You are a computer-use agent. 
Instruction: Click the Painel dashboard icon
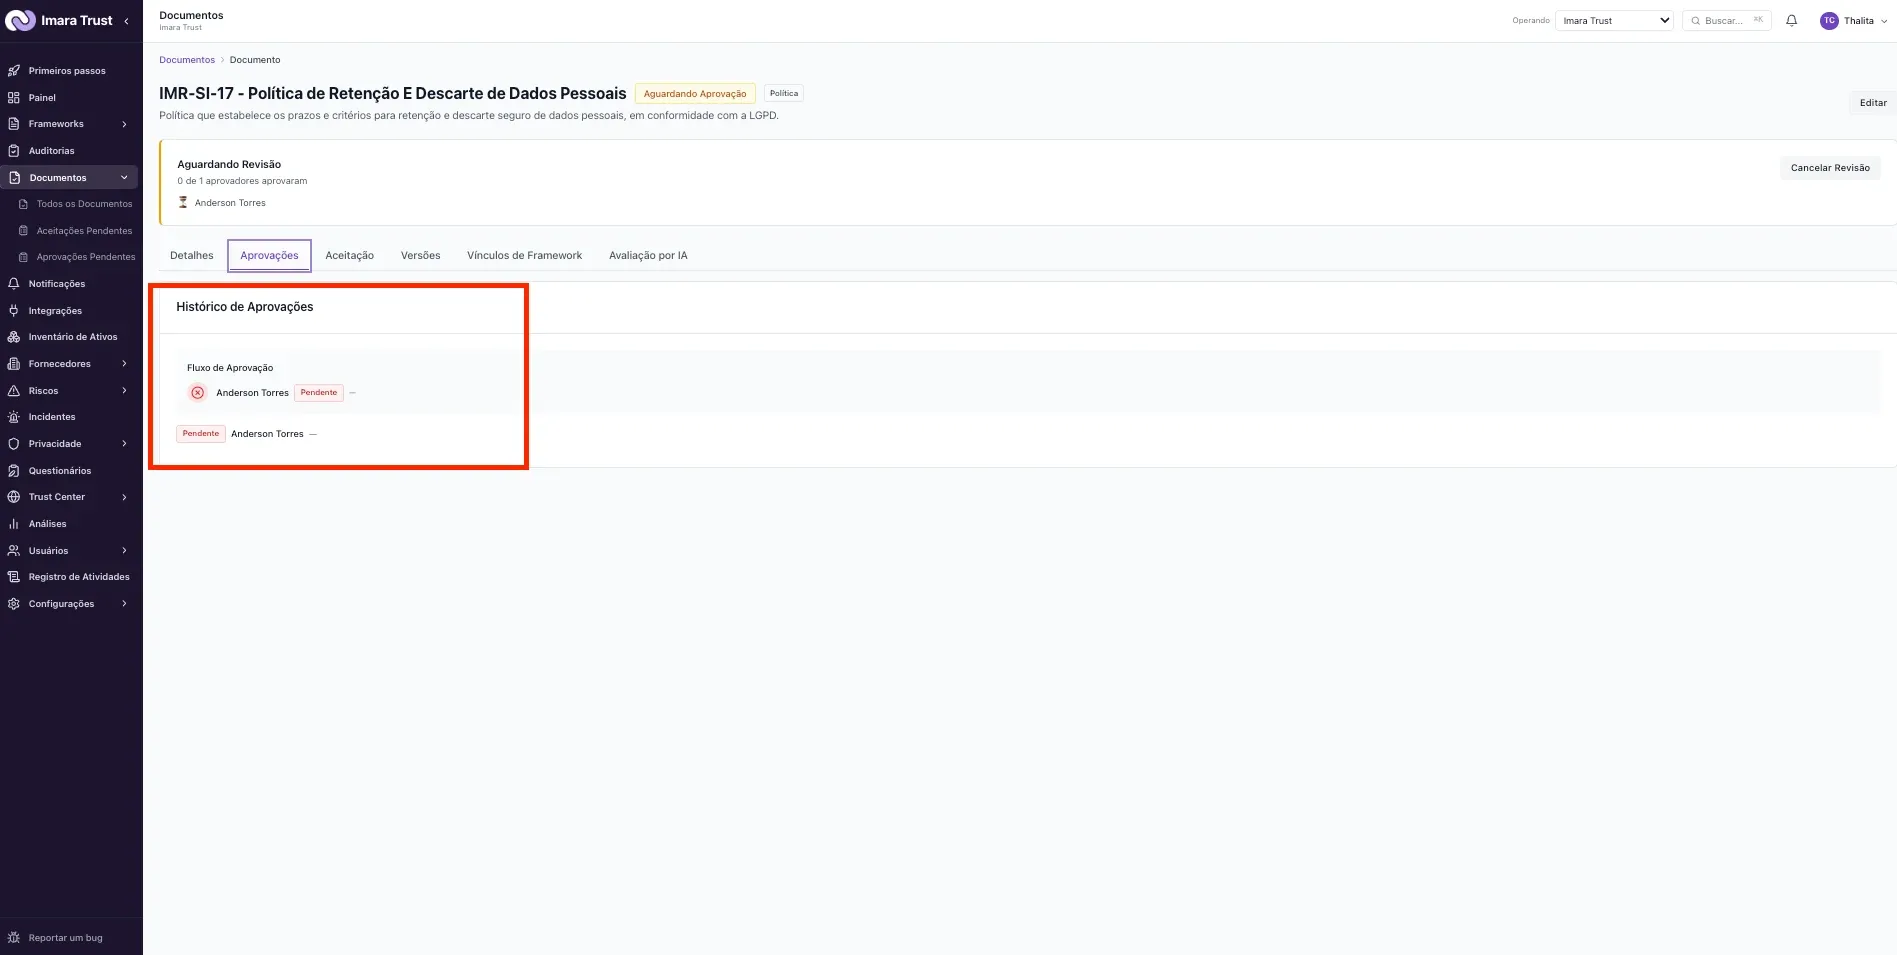click(x=14, y=98)
